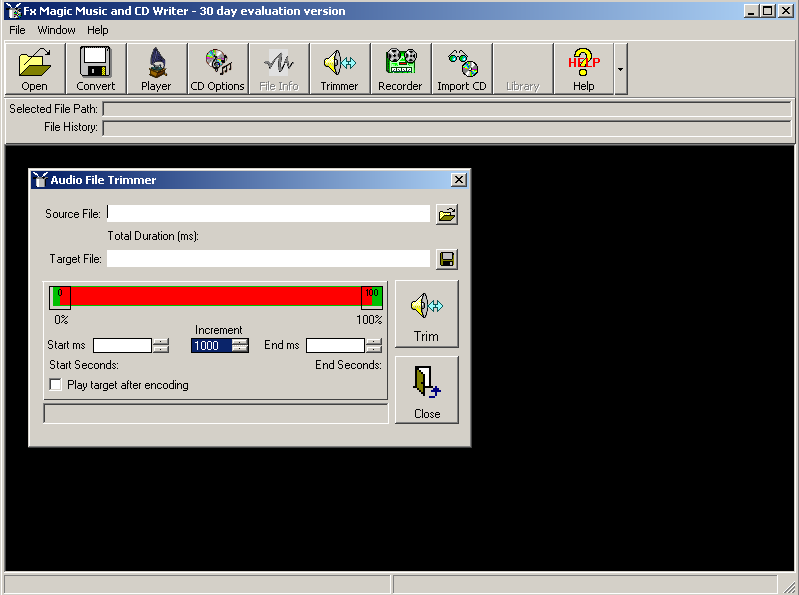Image resolution: width=799 pixels, height=595 pixels.
Task: Click the Selected File Path field
Action: (447, 109)
